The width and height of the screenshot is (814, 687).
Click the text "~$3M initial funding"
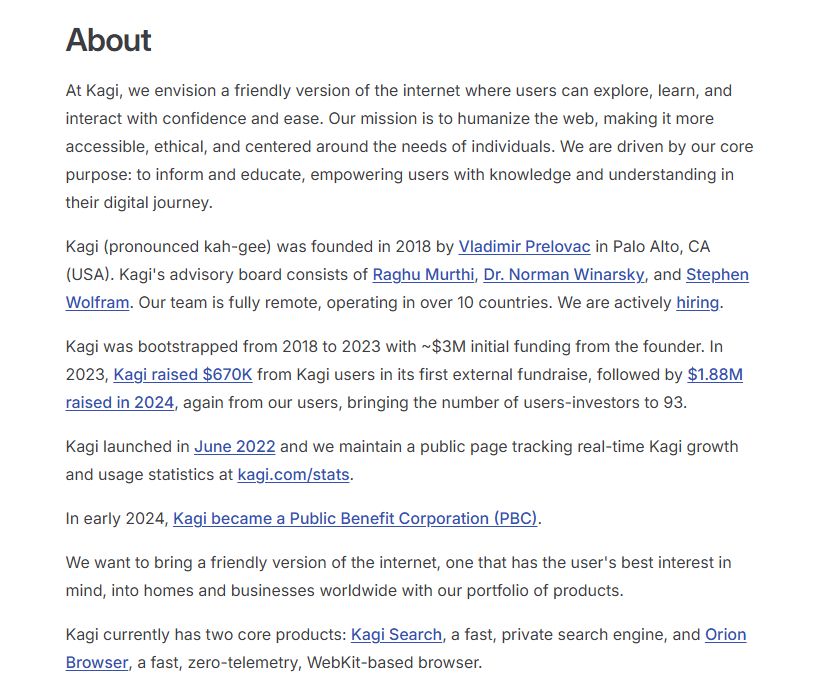coord(497,346)
